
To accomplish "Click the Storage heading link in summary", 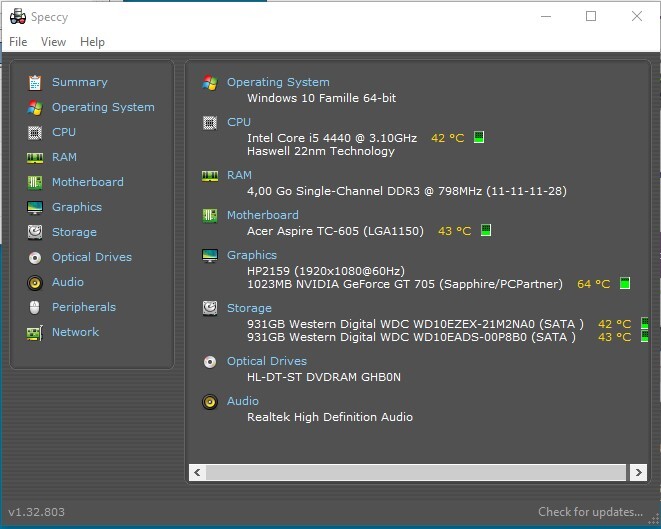I will coord(249,308).
